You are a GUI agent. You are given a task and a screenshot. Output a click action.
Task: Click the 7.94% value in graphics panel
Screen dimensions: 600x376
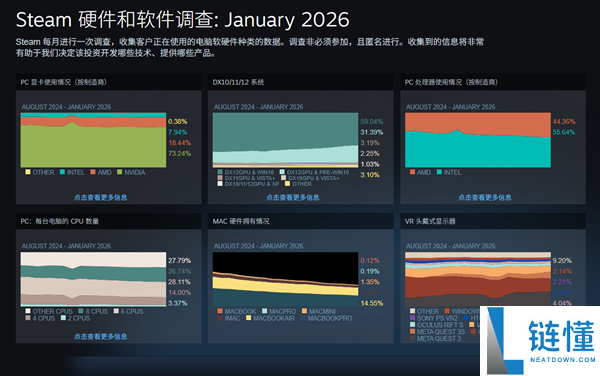[x=178, y=132]
